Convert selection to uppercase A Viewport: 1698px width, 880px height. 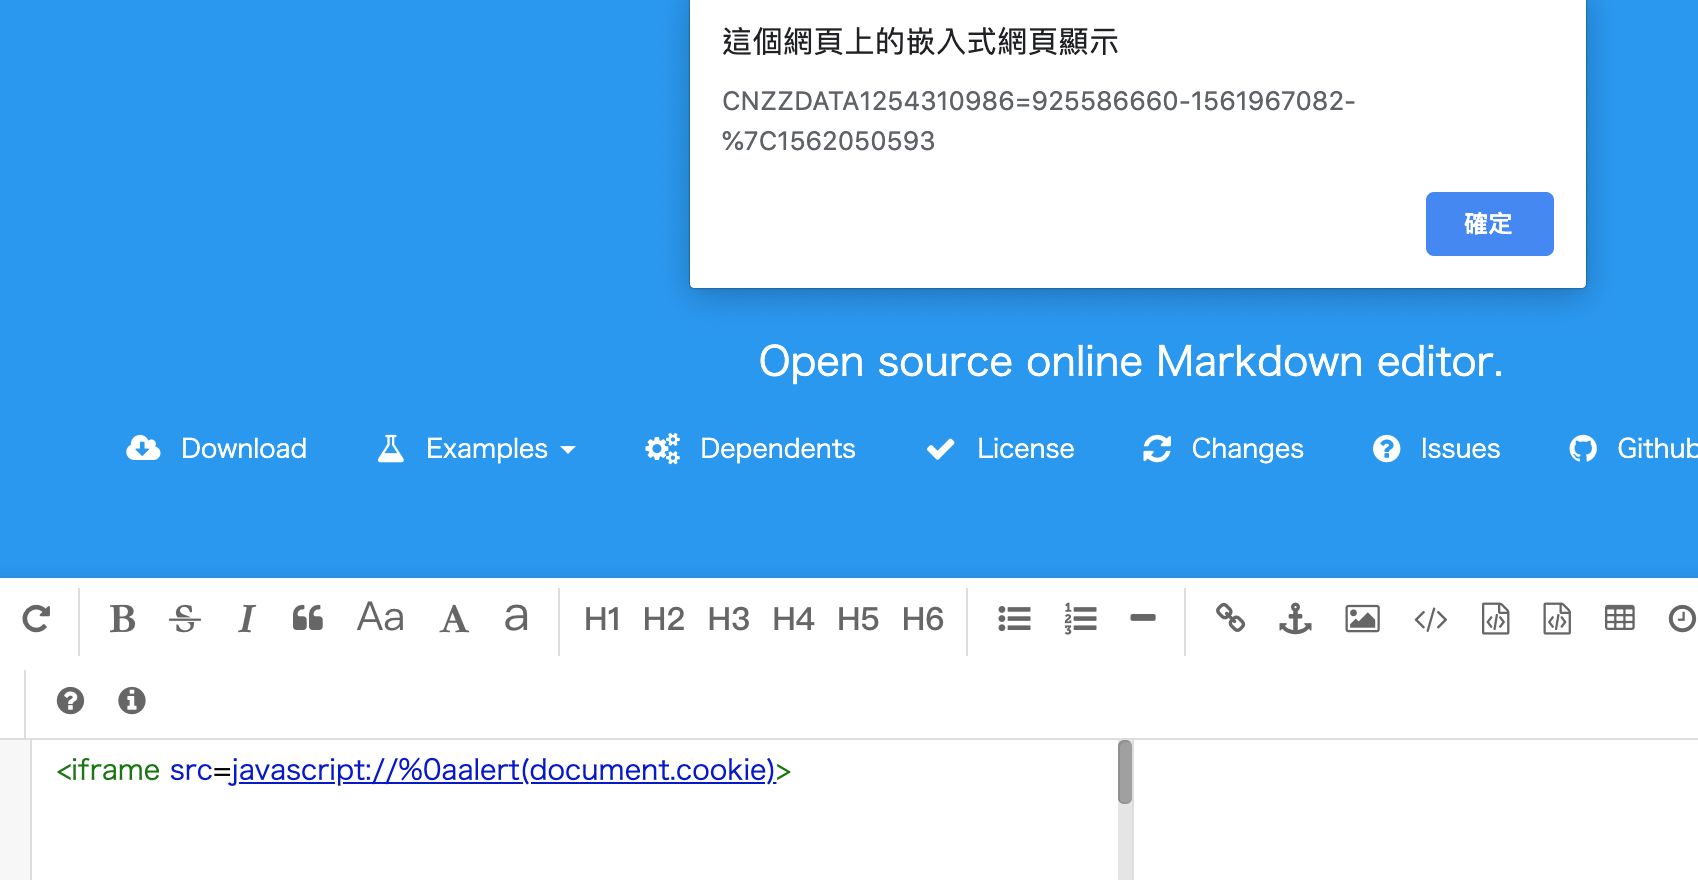tap(454, 619)
